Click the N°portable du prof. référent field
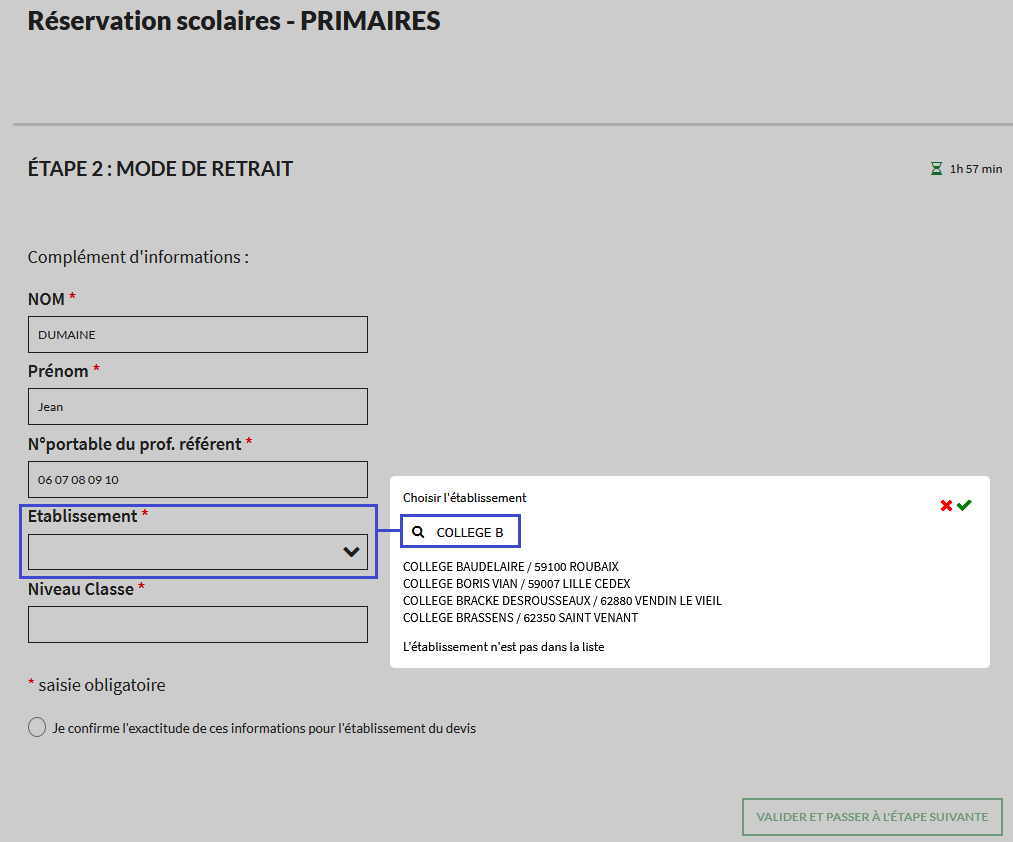The width and height of the screenshot is (1013, 842). tap(198, 479)
